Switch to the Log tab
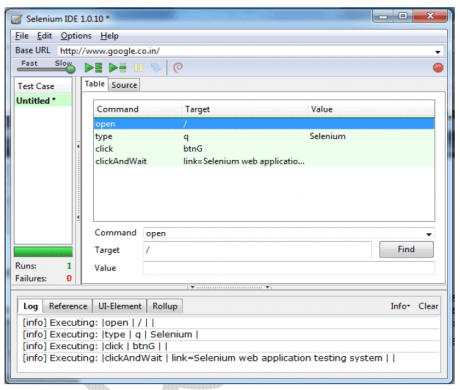The width and height of the screenshot is (460, 390). tap(30, 306)
